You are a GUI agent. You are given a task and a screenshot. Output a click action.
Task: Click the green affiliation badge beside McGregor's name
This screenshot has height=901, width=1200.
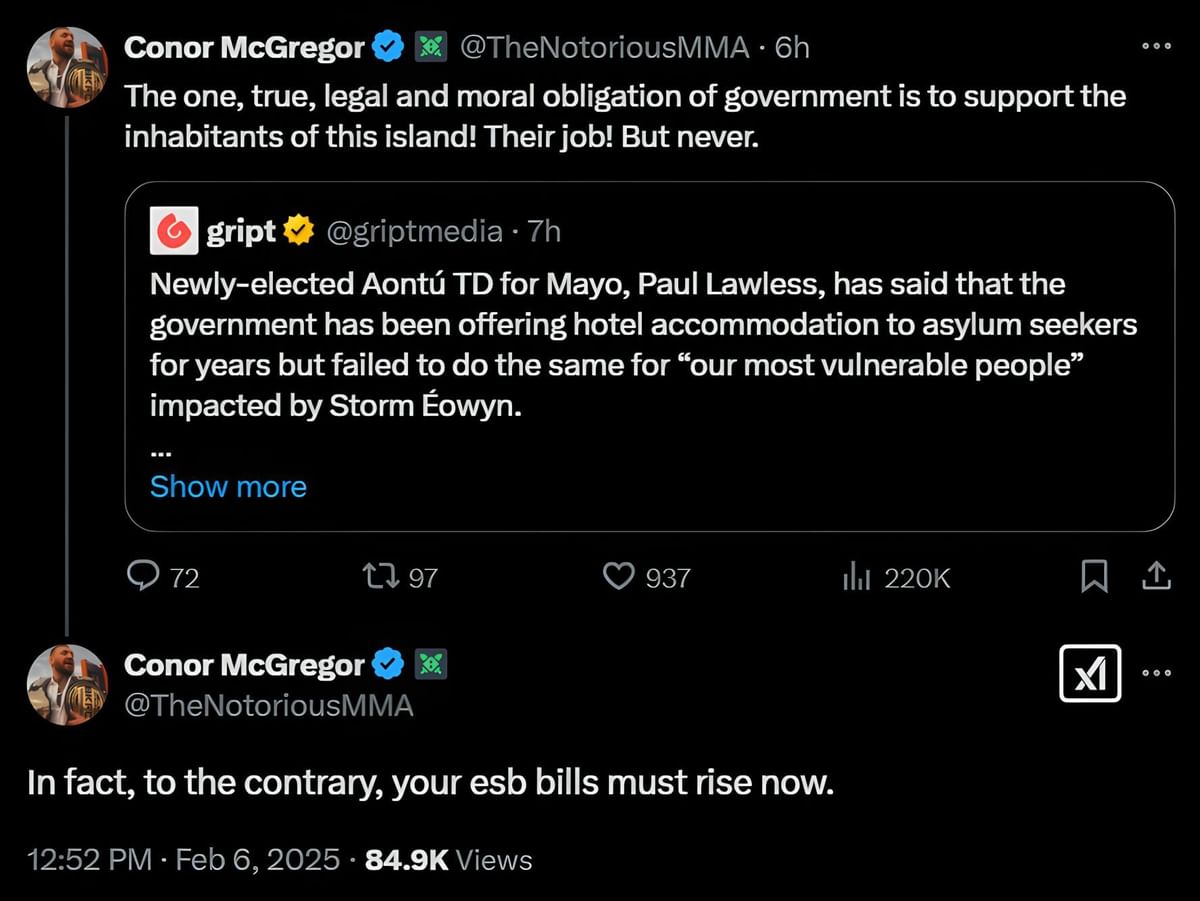click(431, 46)
